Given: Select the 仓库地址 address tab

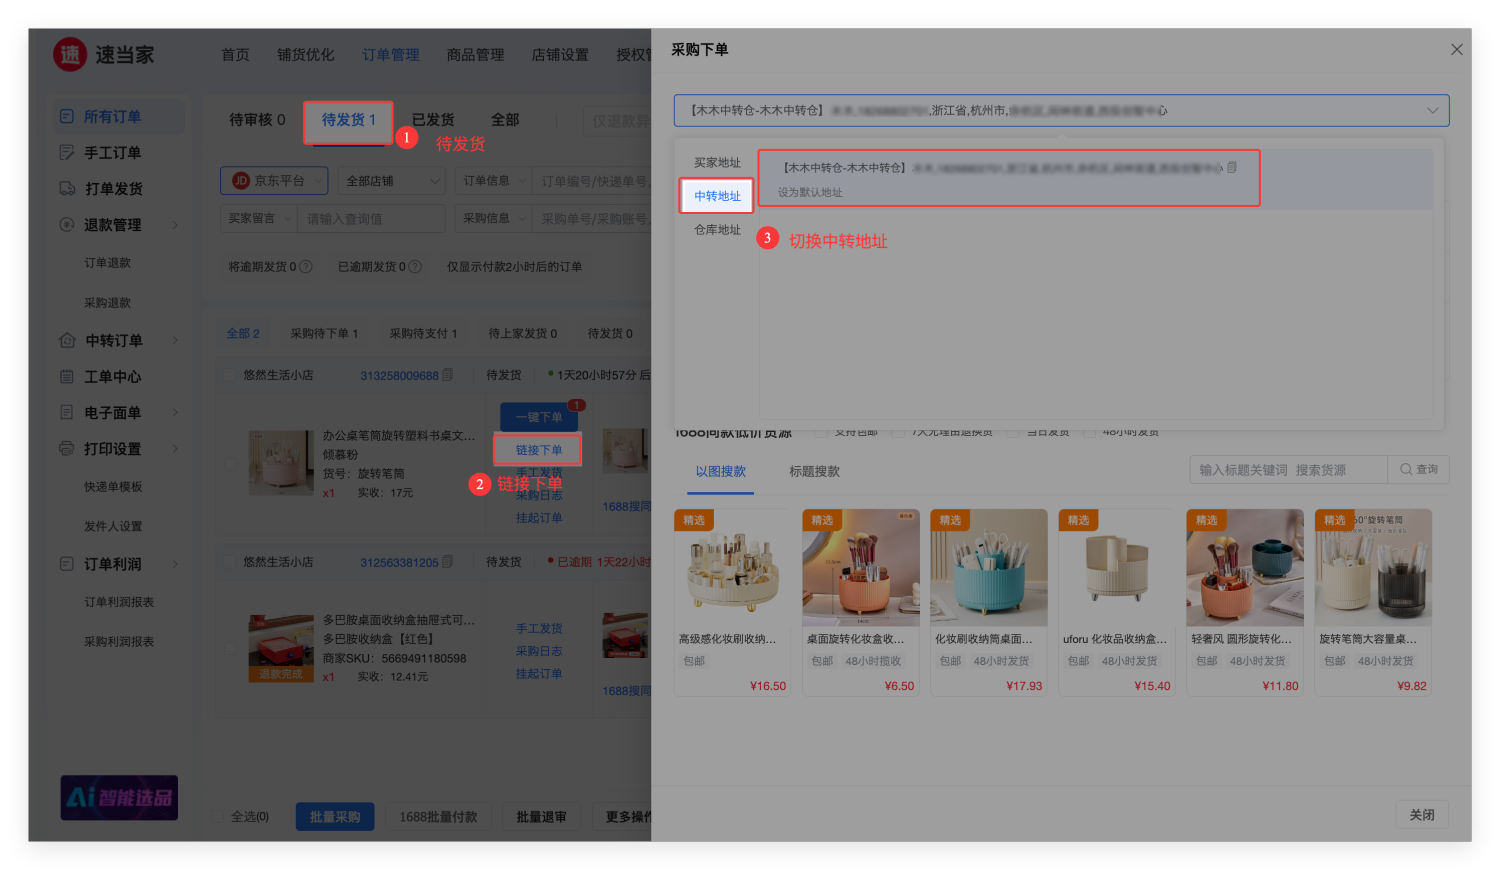Looking at the screenshot, I should [x=717, y=230].
